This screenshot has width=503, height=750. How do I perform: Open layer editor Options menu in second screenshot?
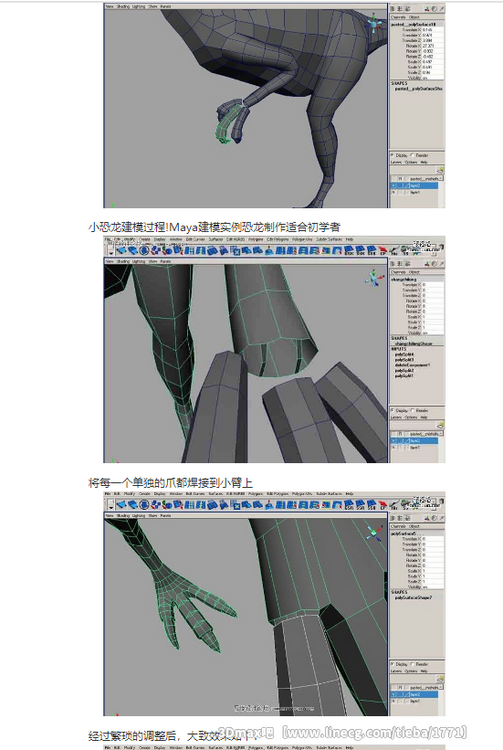point(411,417)
